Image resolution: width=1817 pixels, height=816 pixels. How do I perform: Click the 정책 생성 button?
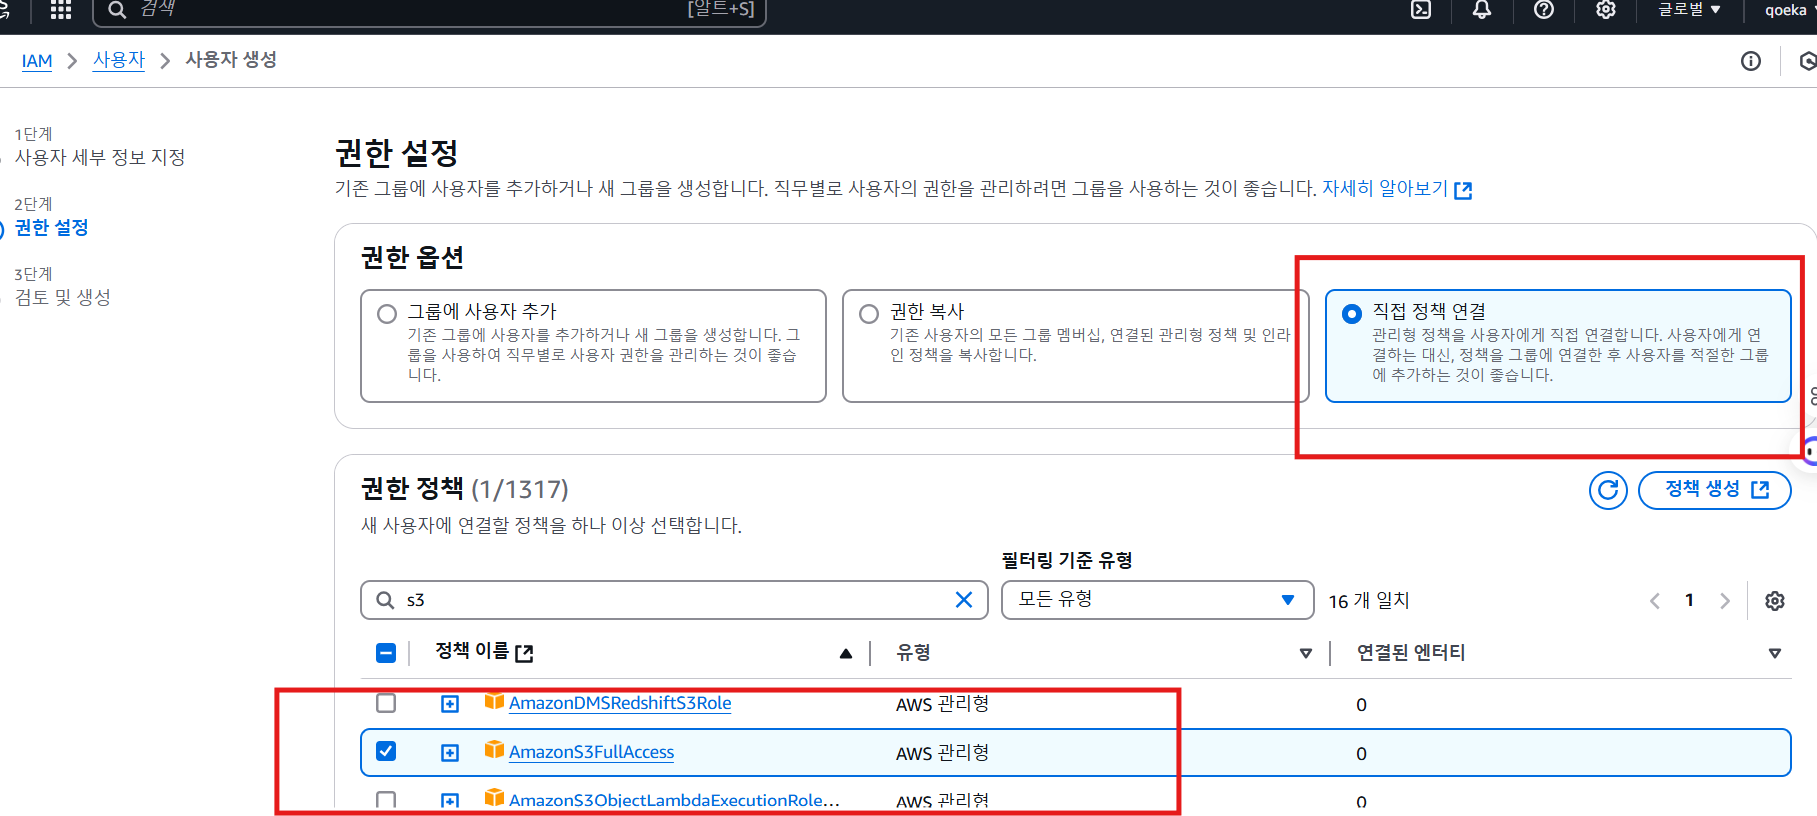1714,490
